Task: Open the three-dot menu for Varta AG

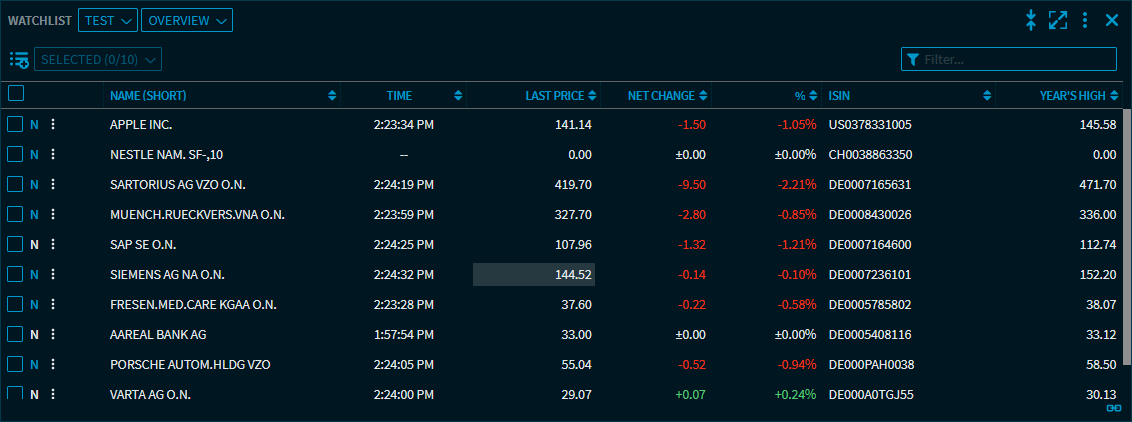Action: [x=53, y=395]
